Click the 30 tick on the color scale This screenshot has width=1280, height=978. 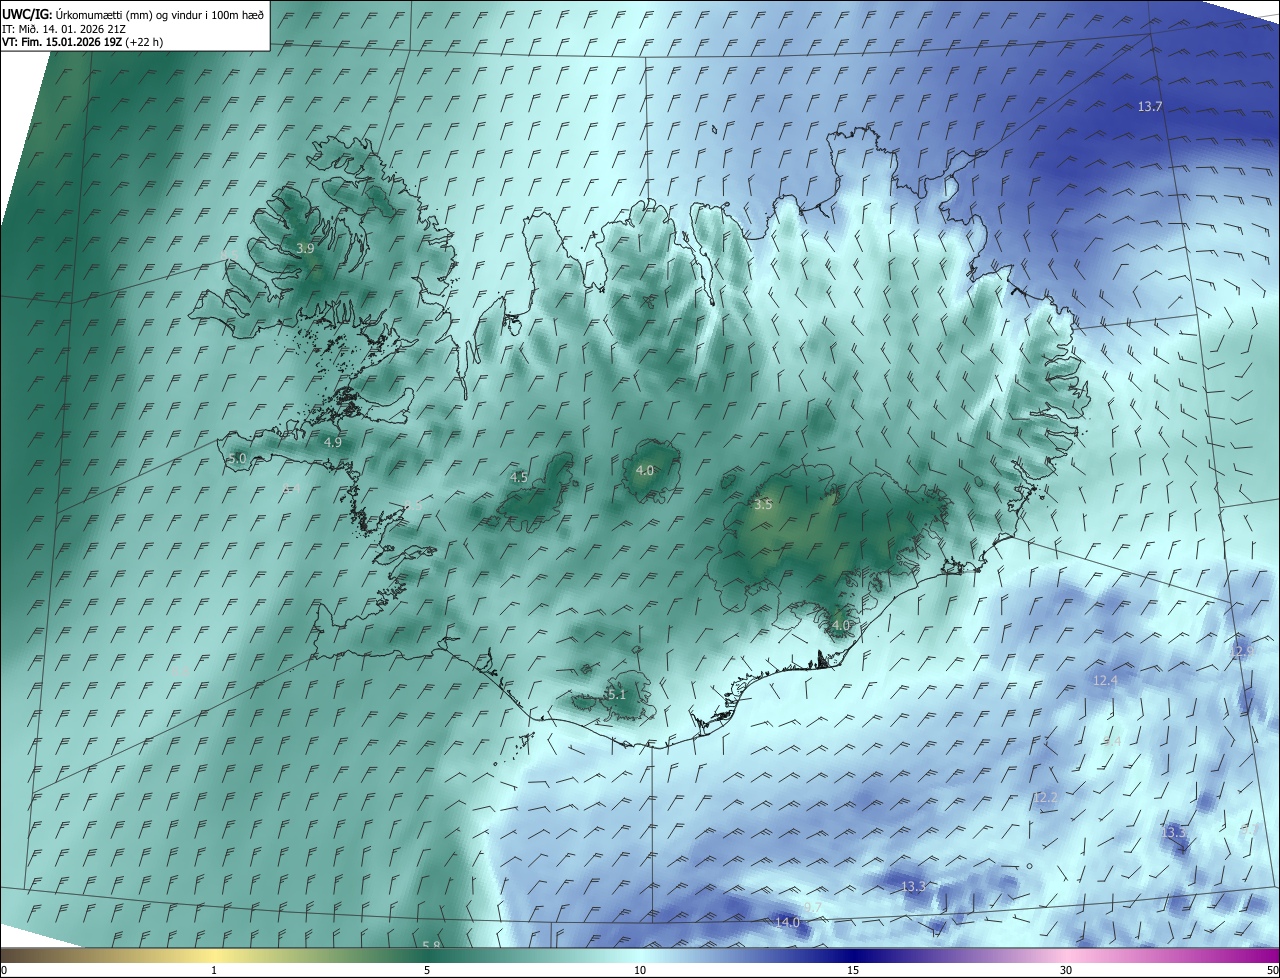click(1066, 971)
